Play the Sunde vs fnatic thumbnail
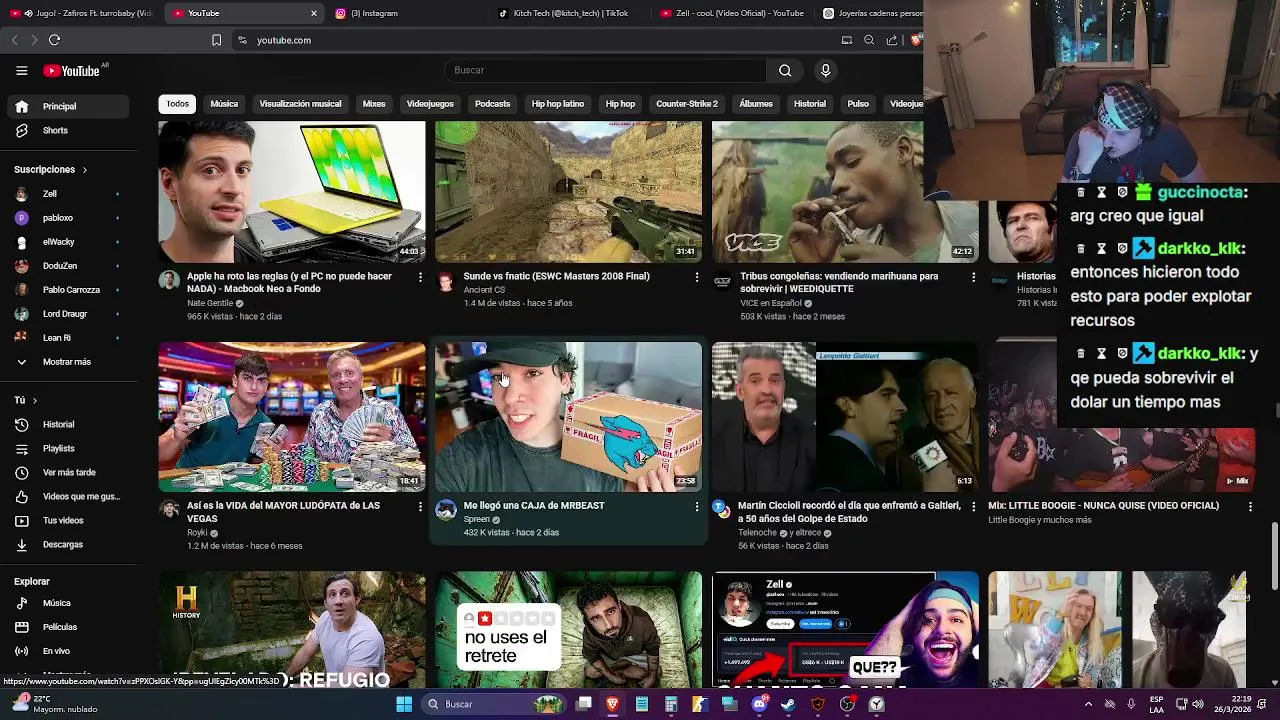The height and width of the screenshot is (720, 1280). pos(568,192)
